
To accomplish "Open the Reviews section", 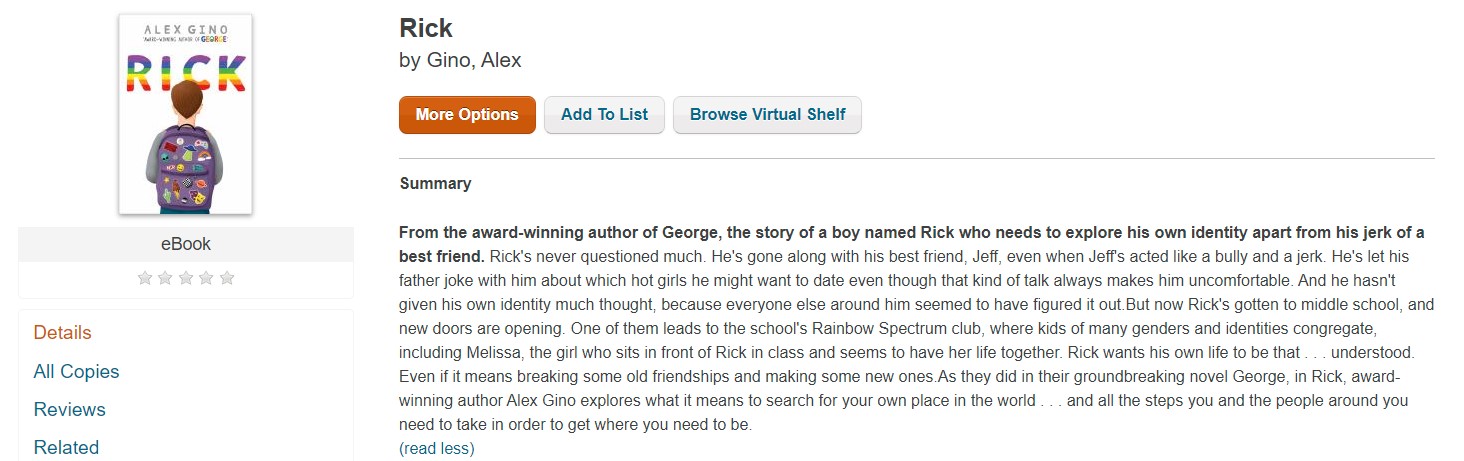I will coord(69,409).
